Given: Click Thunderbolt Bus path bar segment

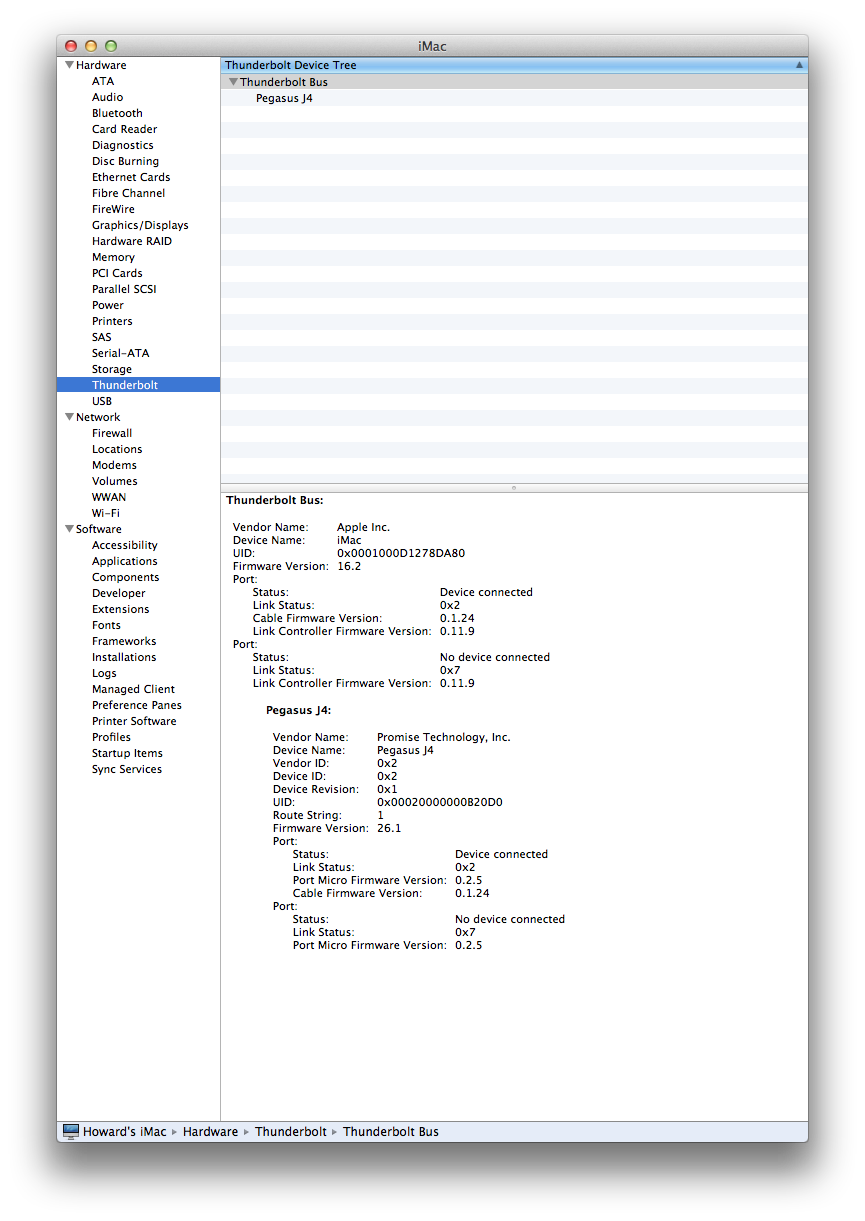Looking at the screenshot, I should click(391, 1132).
